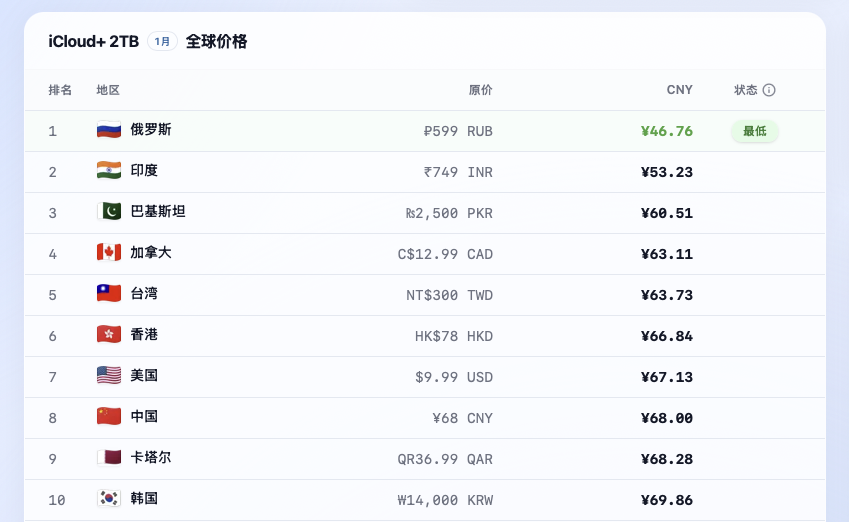Click the 最低 status badge

pyautogui.click(x=754, y=131)
